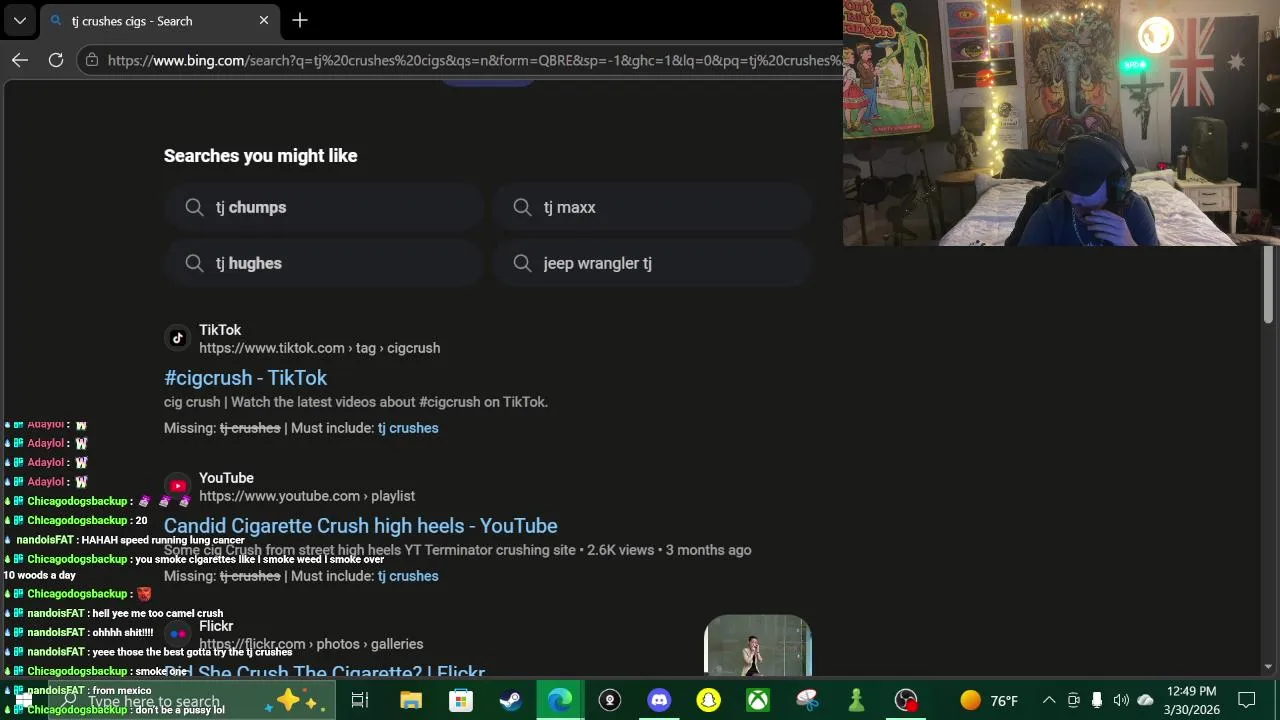The image size is (1280, 720).
Task: Click the YouTube favicon in results
Action: pyautogui.click(x=177, y=486)
